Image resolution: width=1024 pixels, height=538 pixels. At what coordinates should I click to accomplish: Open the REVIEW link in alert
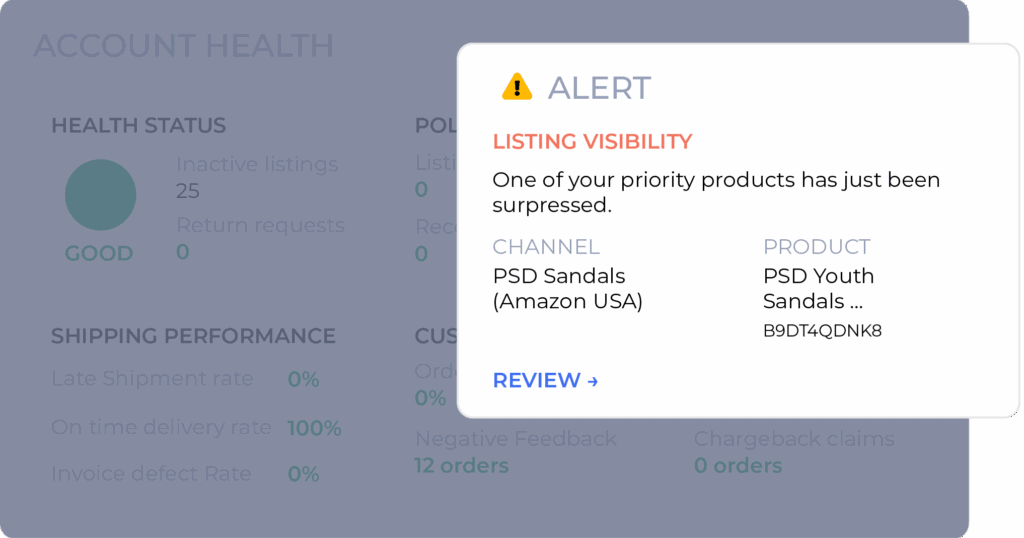[545, 380]
